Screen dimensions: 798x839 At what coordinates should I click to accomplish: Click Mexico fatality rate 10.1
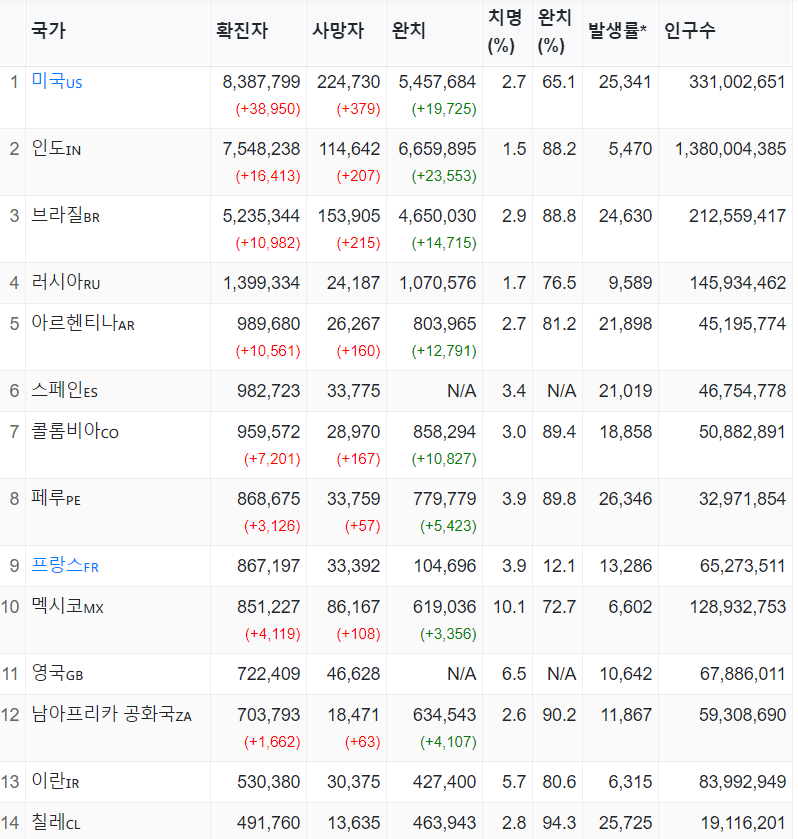pyautogui.click(x=509, y=607)
